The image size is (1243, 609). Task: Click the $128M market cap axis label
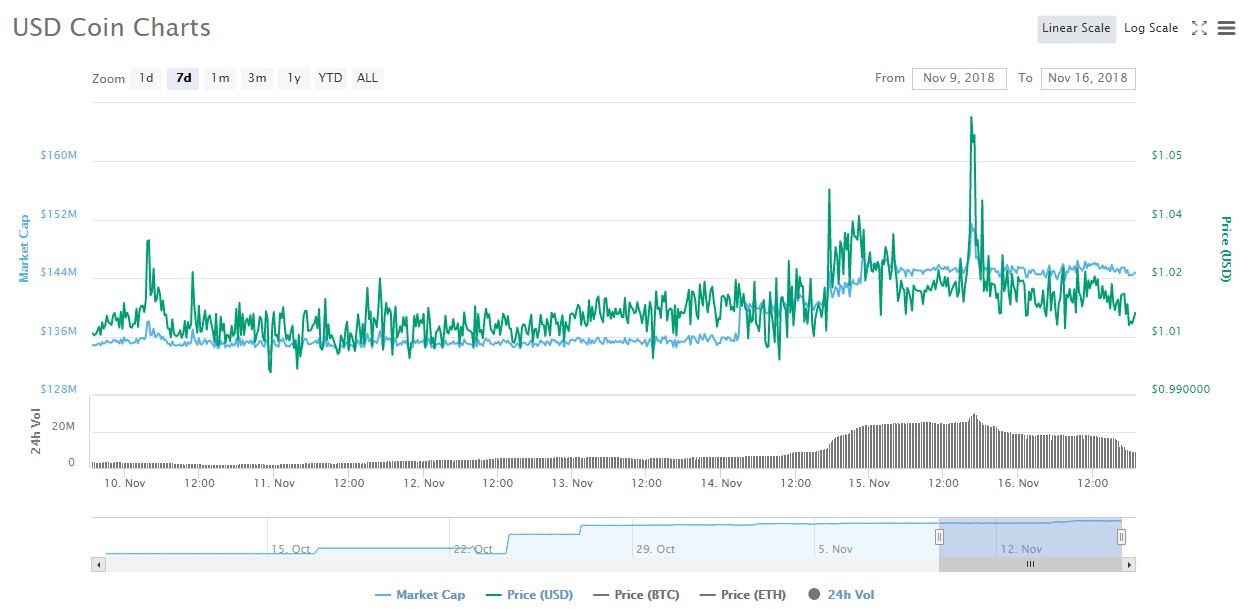point(59,389)
